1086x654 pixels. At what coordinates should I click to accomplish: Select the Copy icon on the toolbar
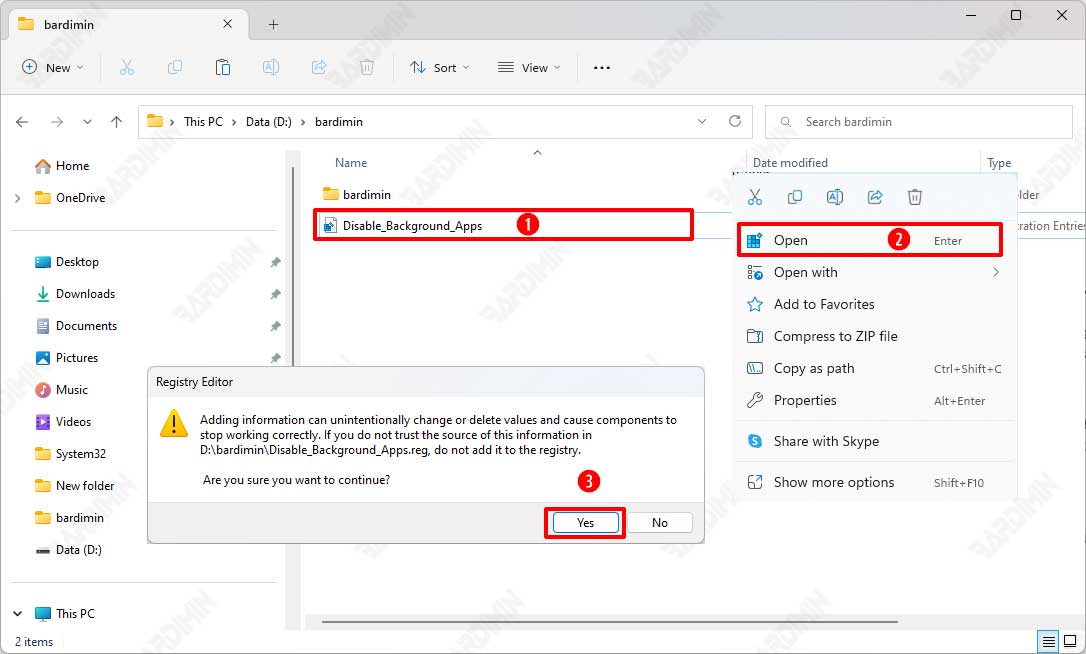pos(174,67)
